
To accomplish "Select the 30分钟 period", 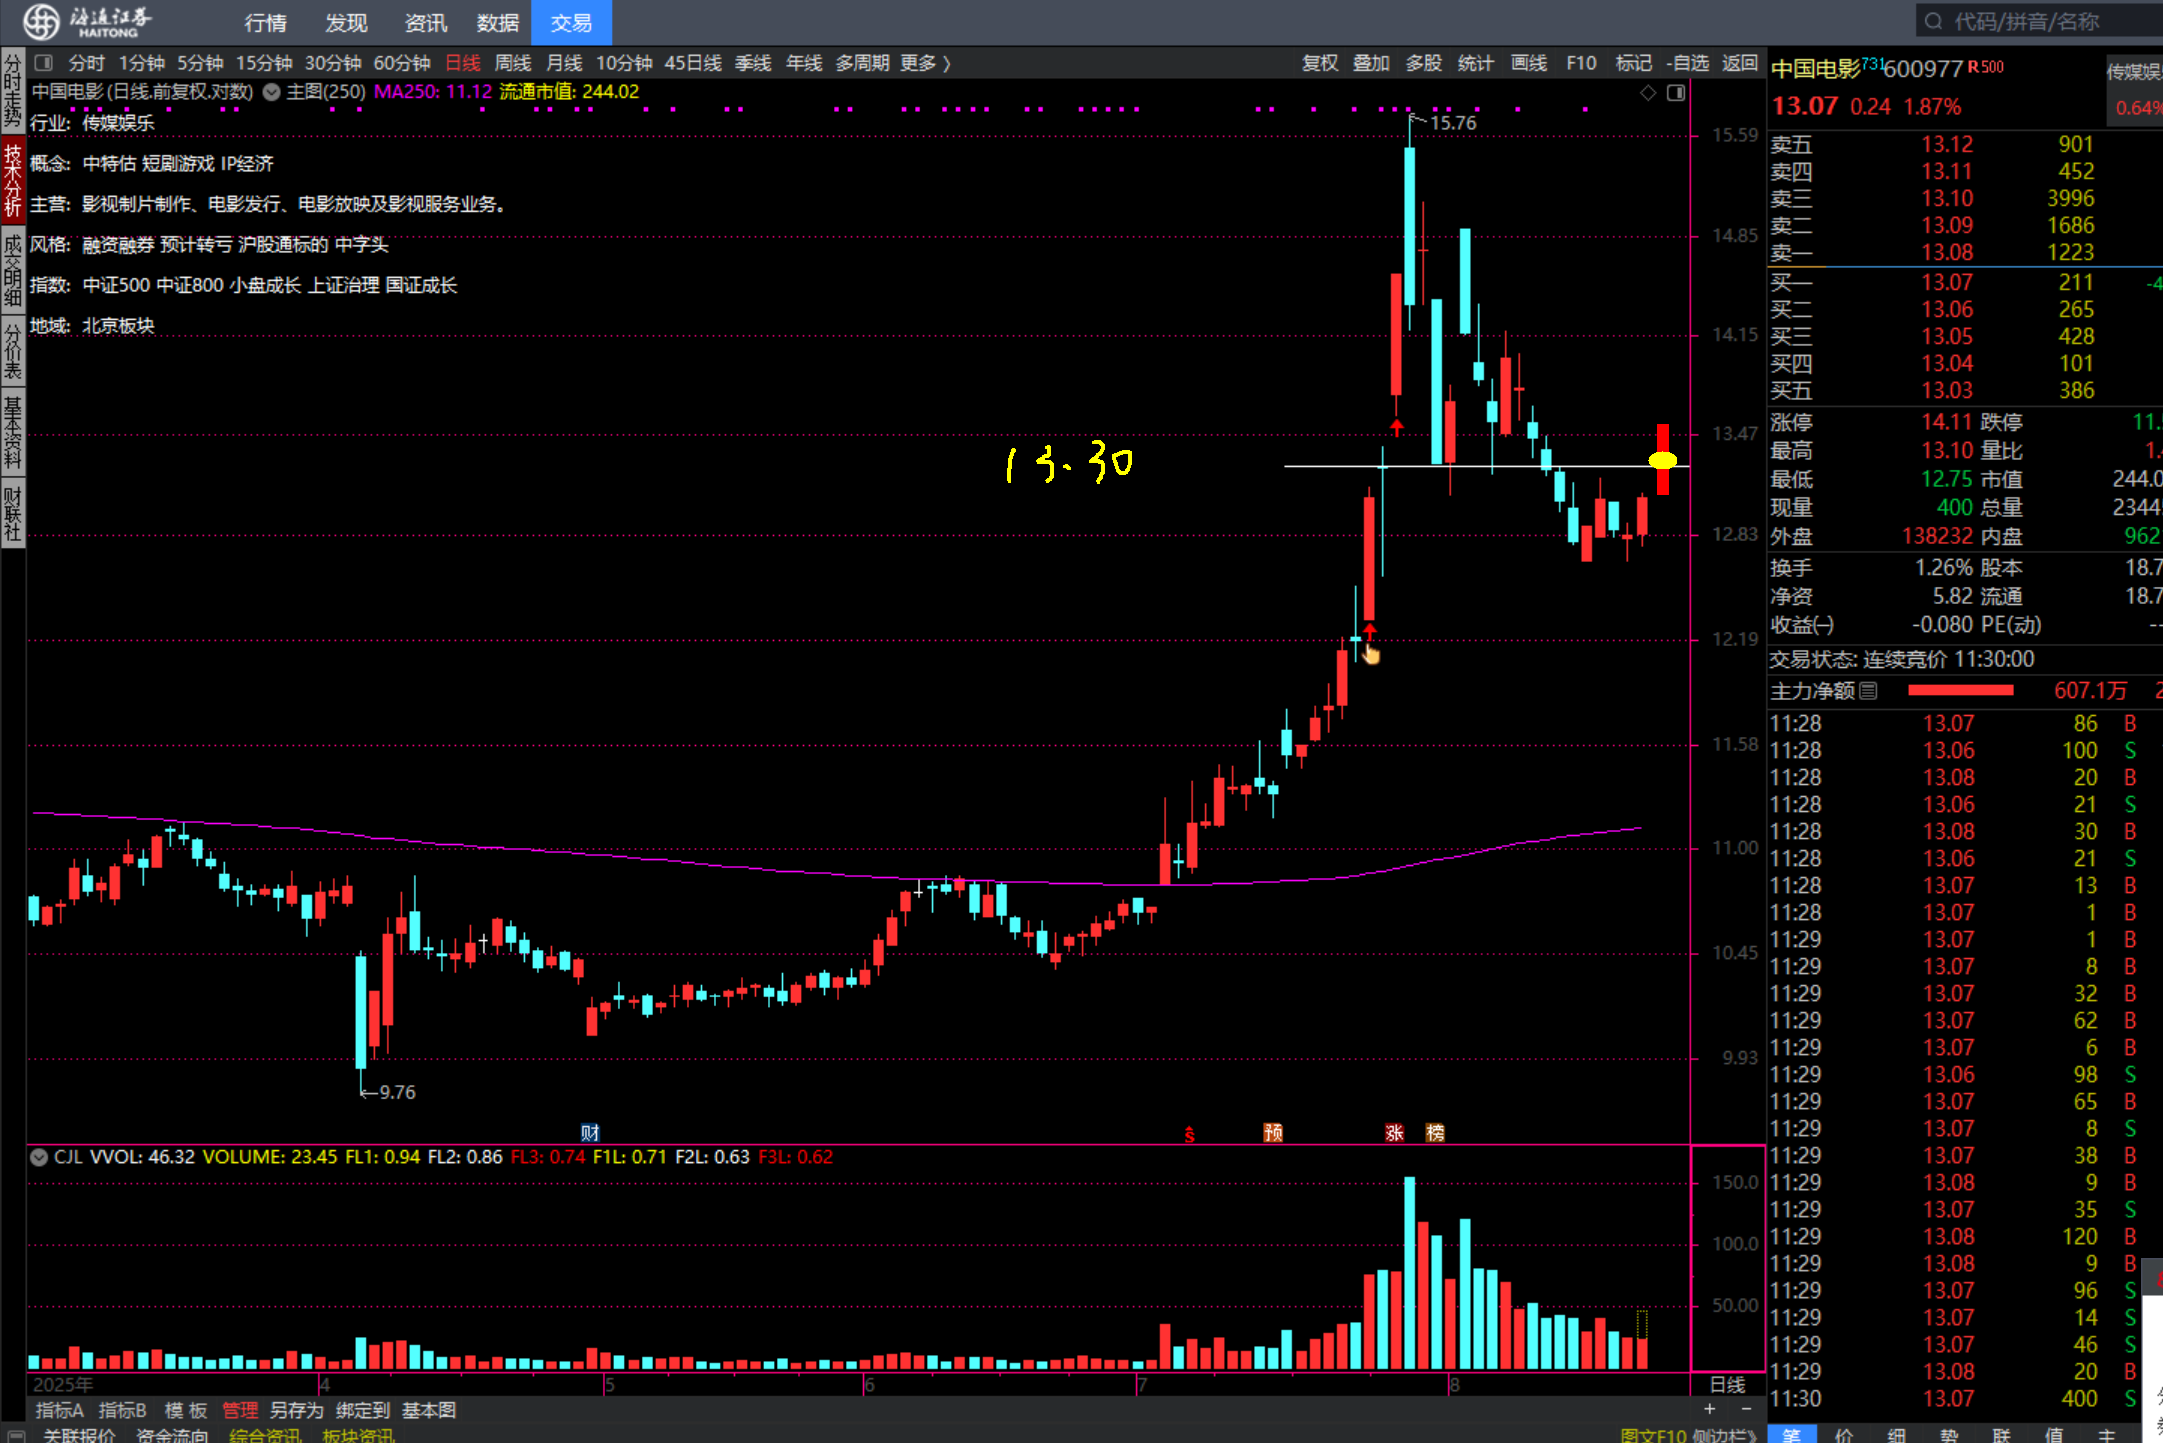I will [333, 63].
